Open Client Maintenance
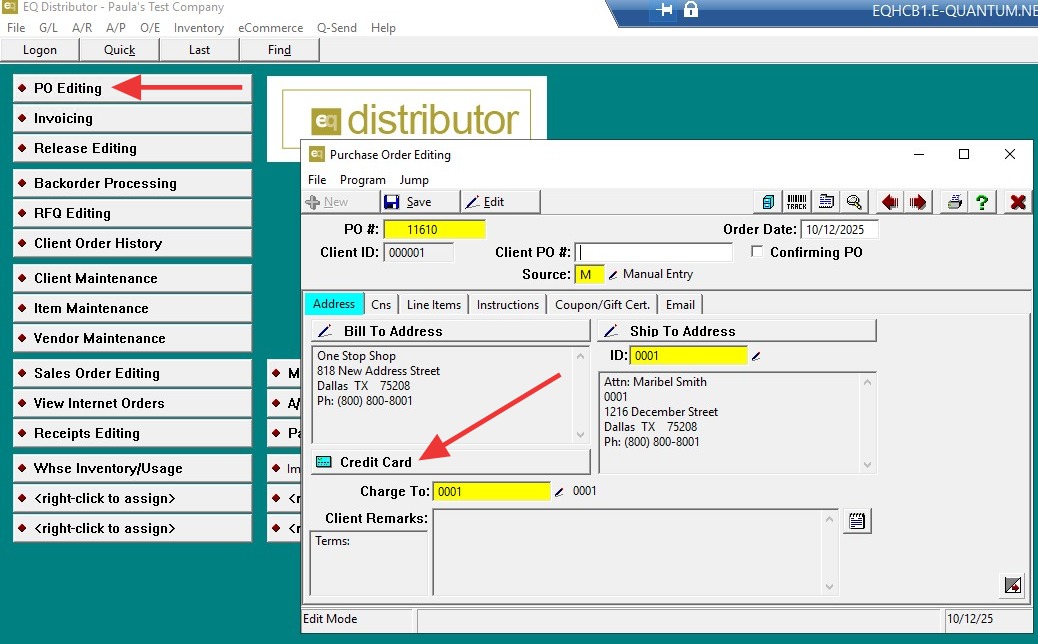This screenshot has height=644, width=1038. pos(132,278)
